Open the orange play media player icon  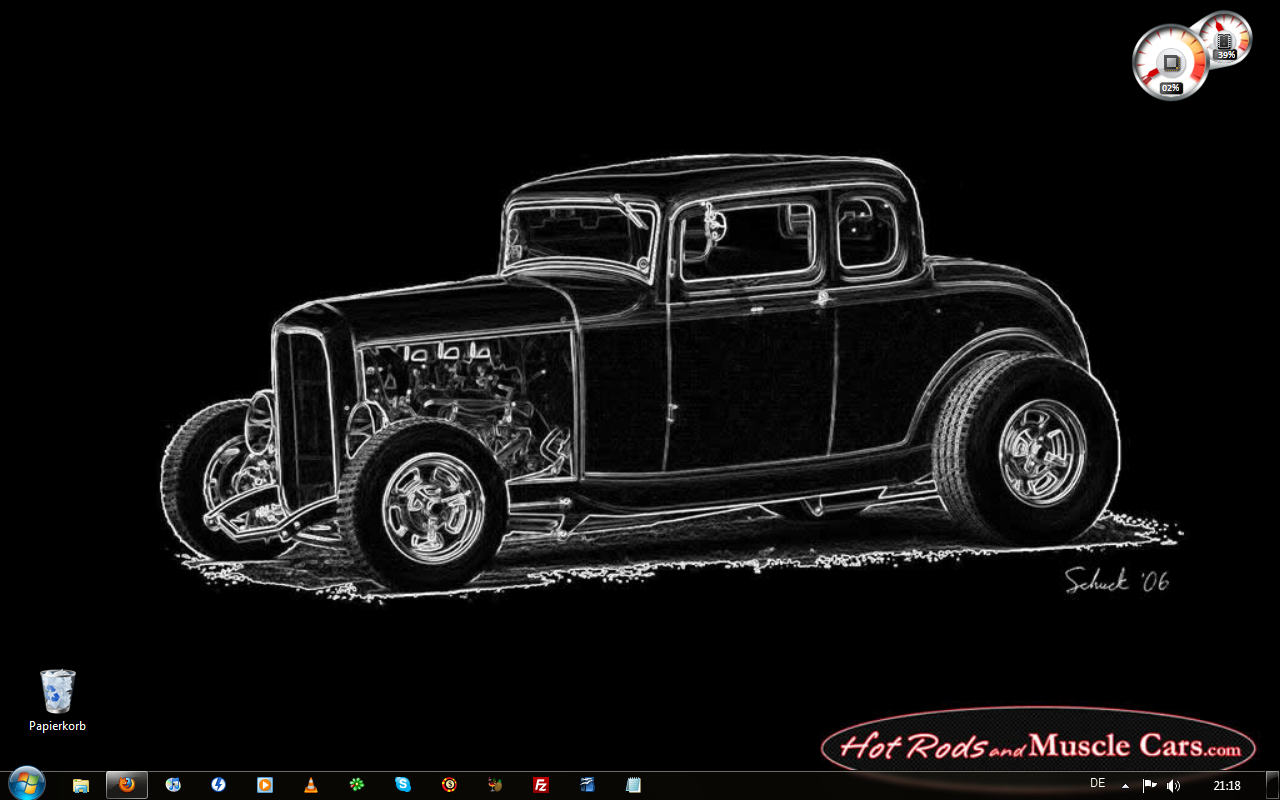coord(265,785)
